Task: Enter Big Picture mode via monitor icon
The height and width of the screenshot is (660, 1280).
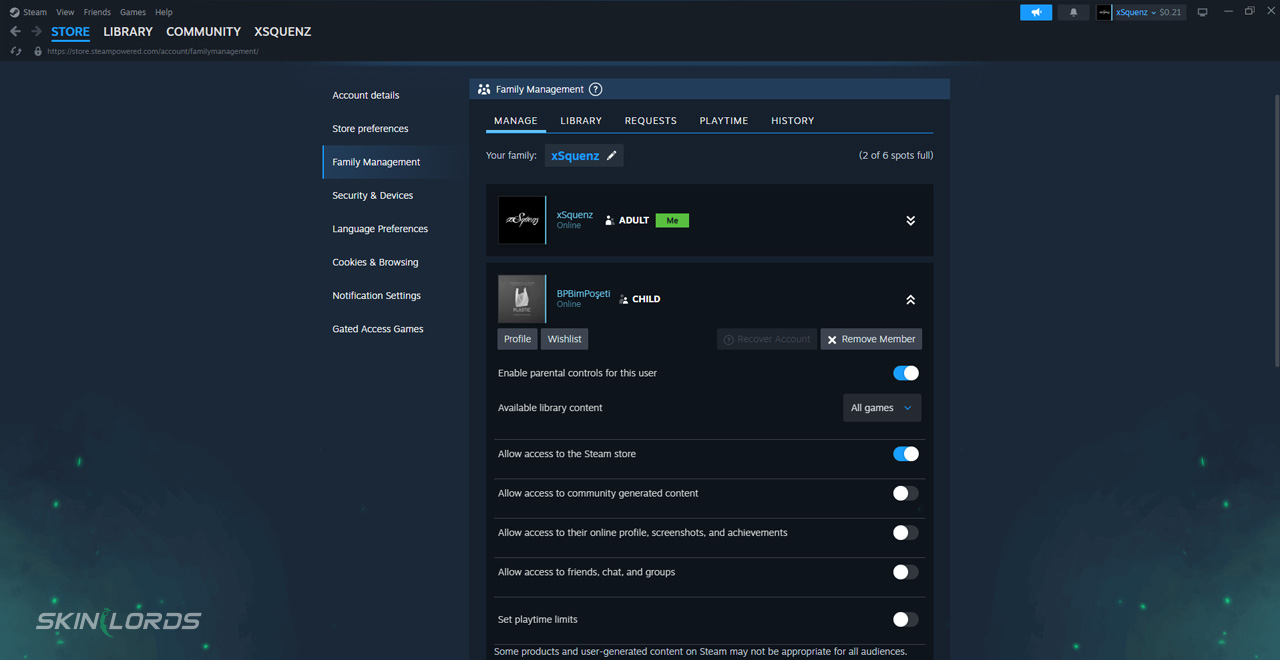Action: [x=1202, y=12]
